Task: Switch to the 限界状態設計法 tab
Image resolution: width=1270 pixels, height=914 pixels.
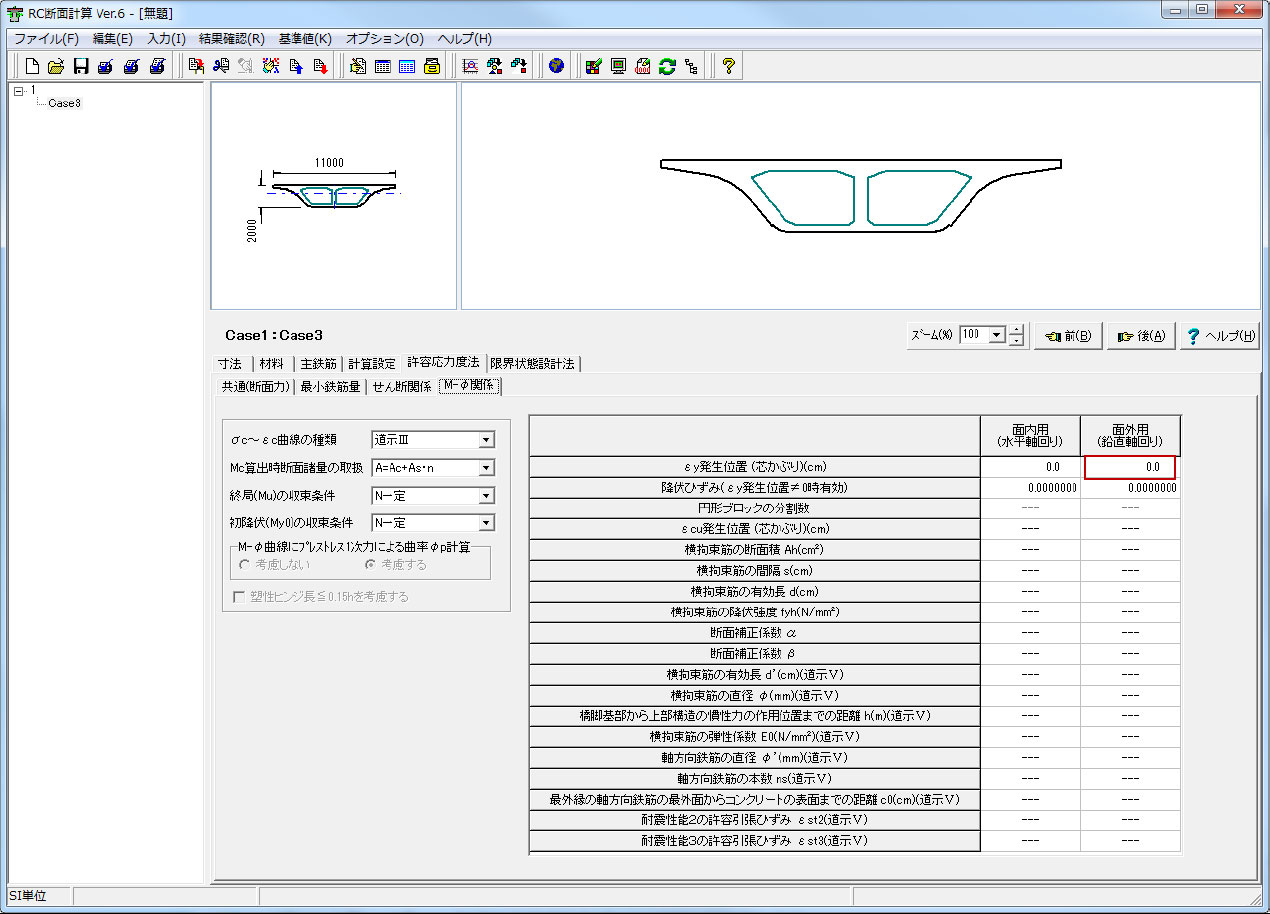Action: coord(533,363)
